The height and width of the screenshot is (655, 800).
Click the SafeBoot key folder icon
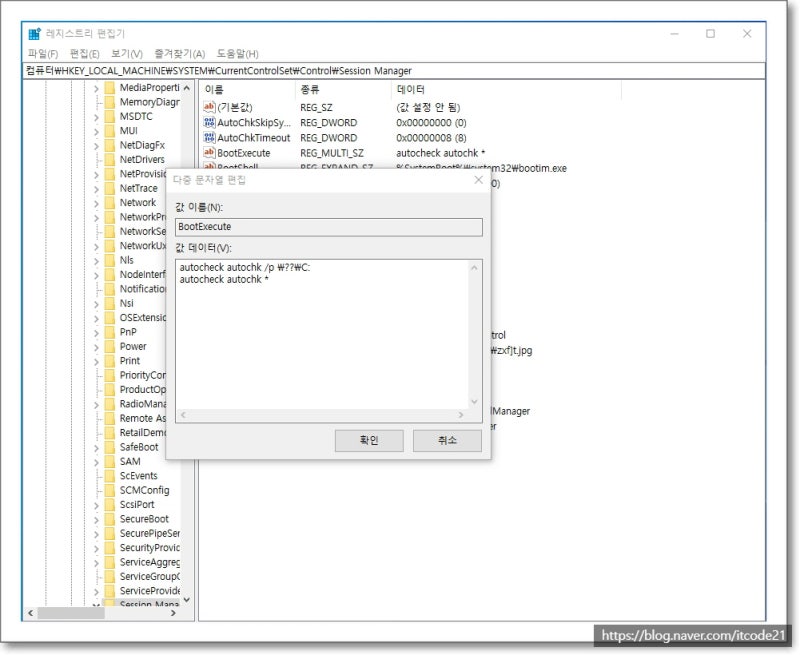(x=110, y=447)
